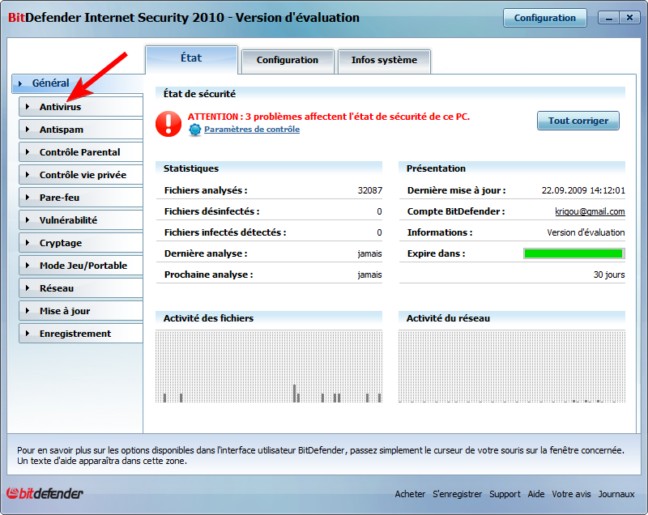This screenshot has width=648, height=515.
Task: Click the Dernière analyse jamais value
Action: (x=370, y=254)
